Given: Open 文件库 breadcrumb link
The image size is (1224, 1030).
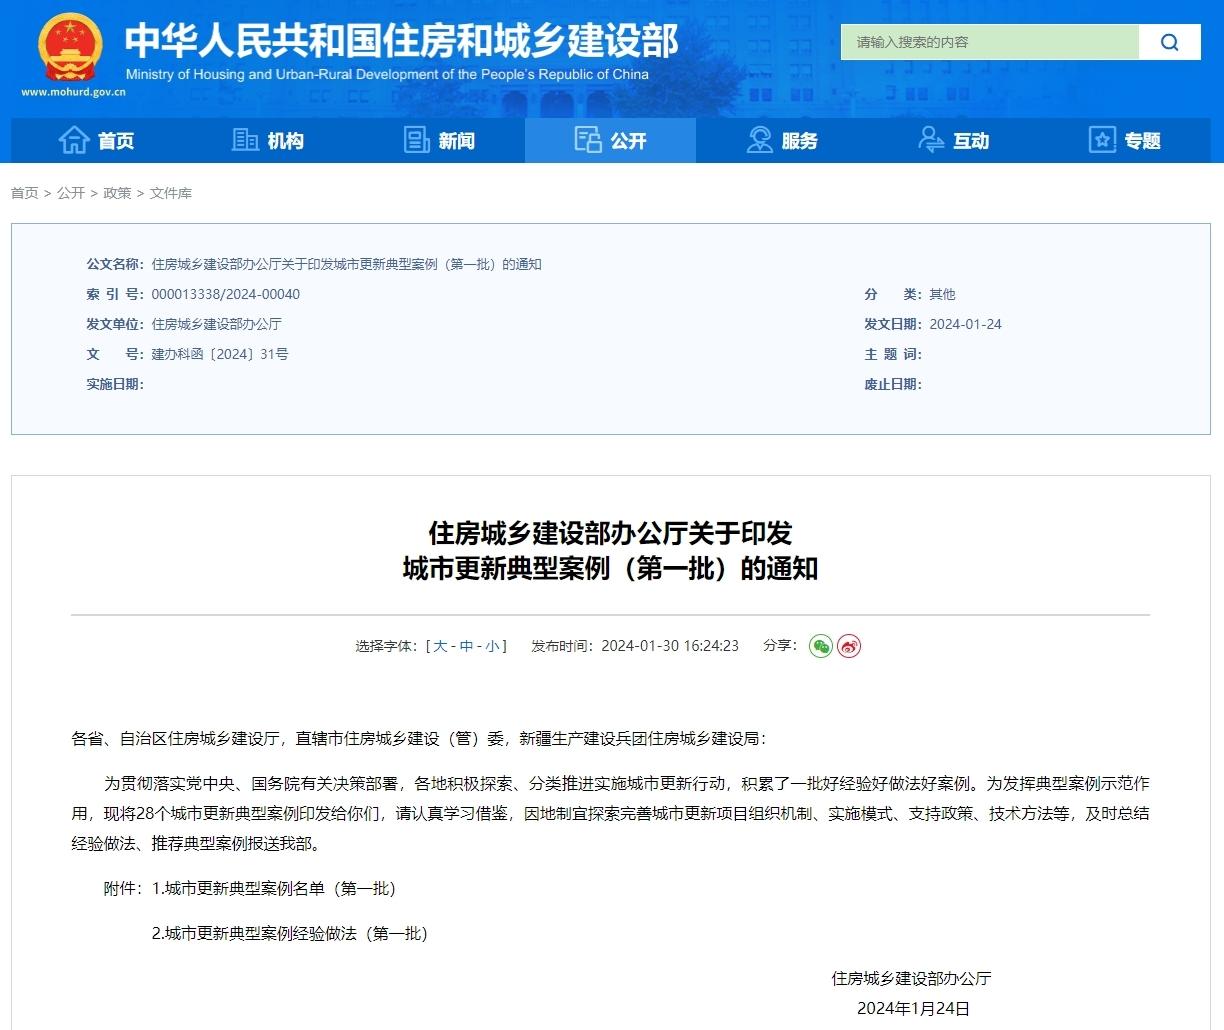Looking at the screenshot, I should click(171, 193).
